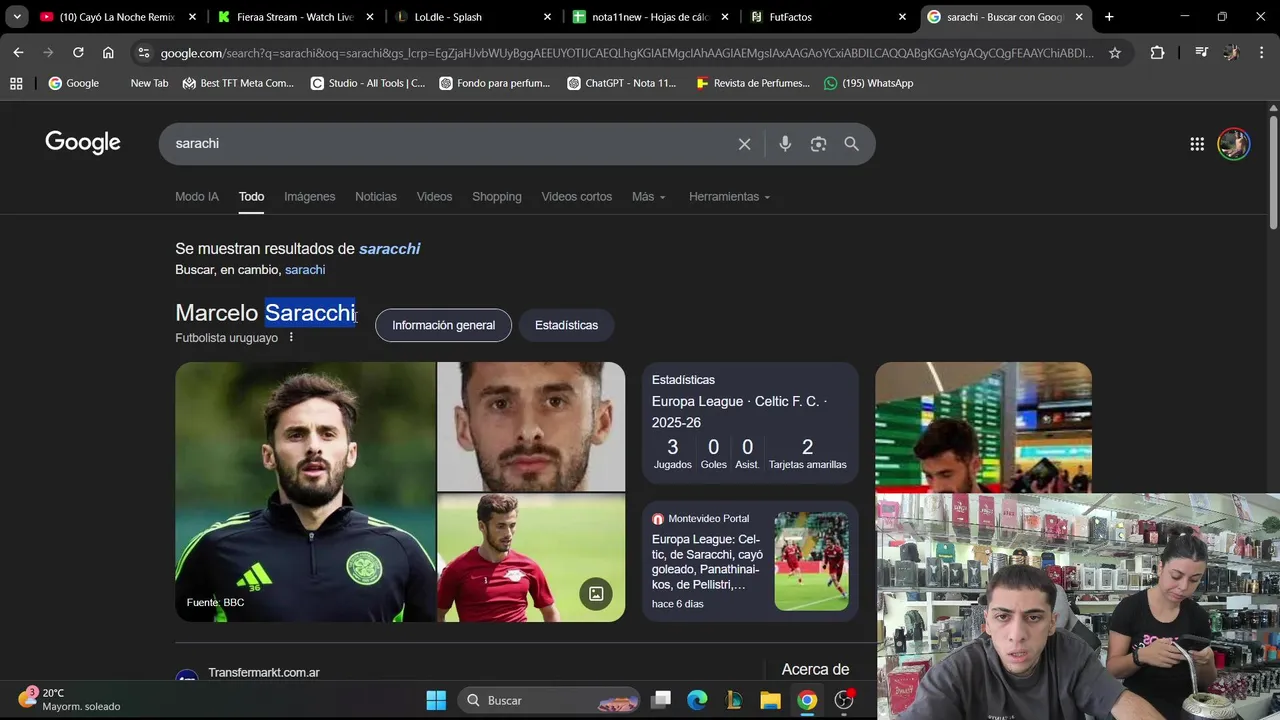Open the tab search dropdown arrow
Viewport: 1280px width, 720px height.
(x=17, y=17)
